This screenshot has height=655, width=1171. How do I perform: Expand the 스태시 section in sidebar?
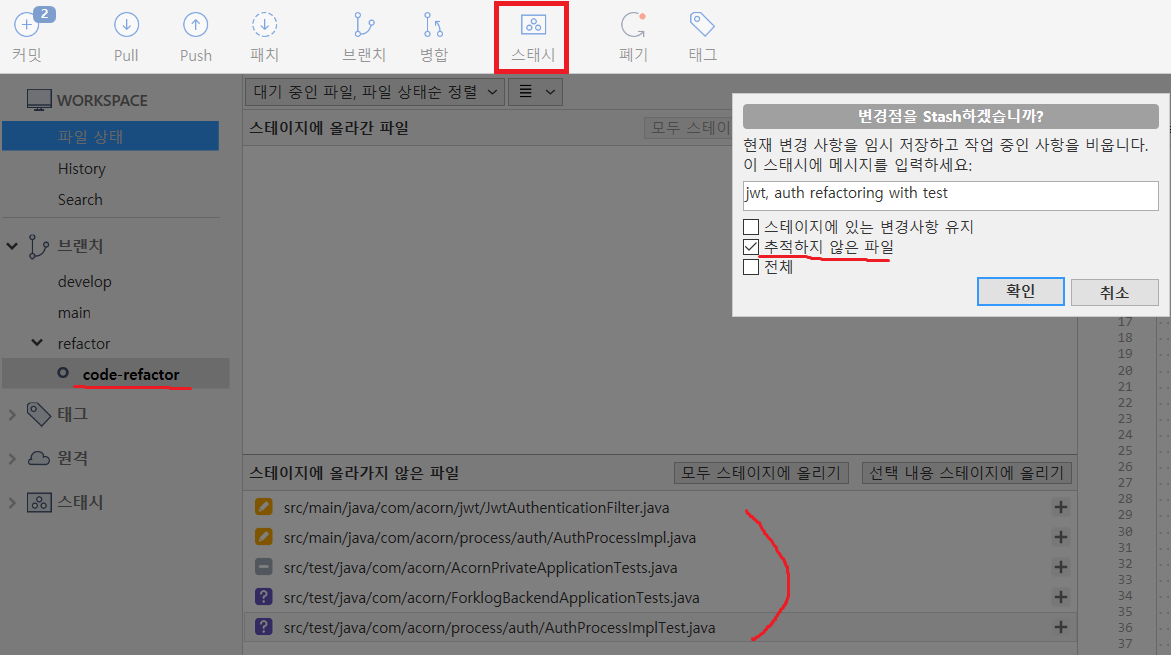tap(13, 502)
